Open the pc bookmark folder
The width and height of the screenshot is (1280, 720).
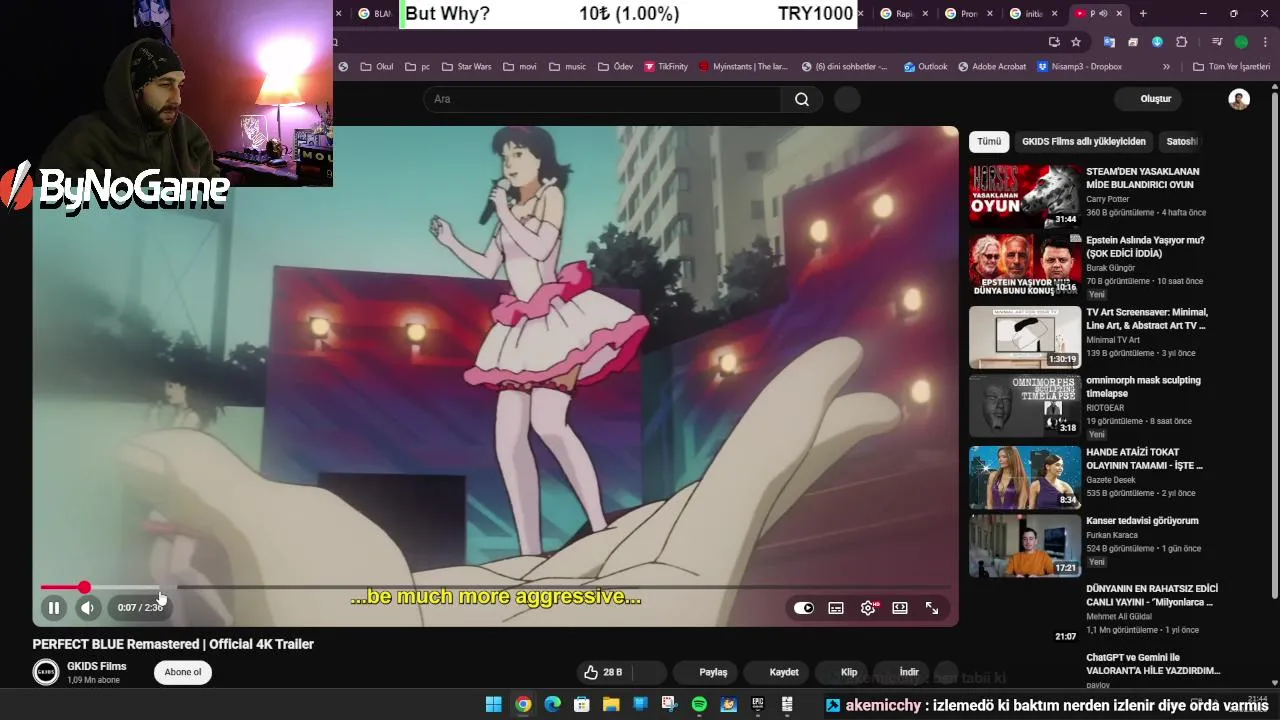pyautogui.click(x=417, y=67)
